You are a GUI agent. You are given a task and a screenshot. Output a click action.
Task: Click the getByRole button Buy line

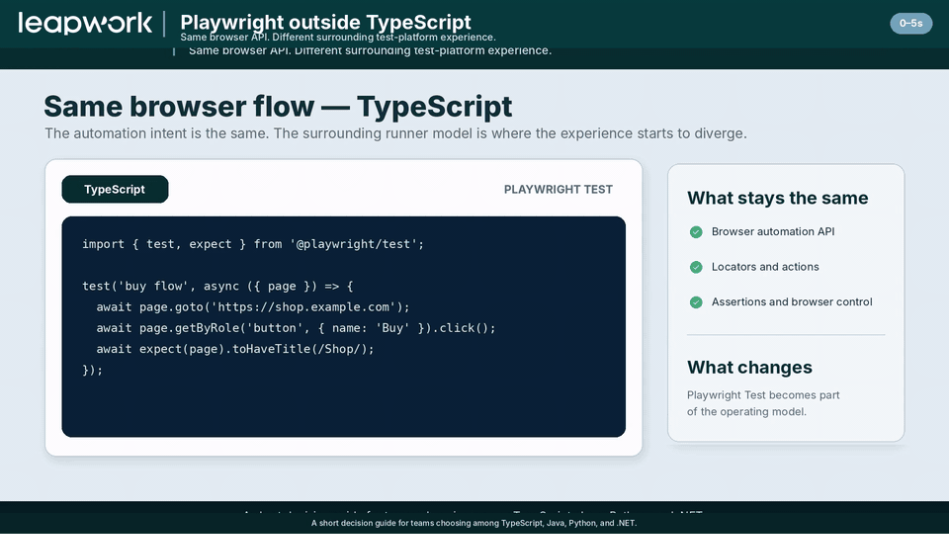[295, 328]
